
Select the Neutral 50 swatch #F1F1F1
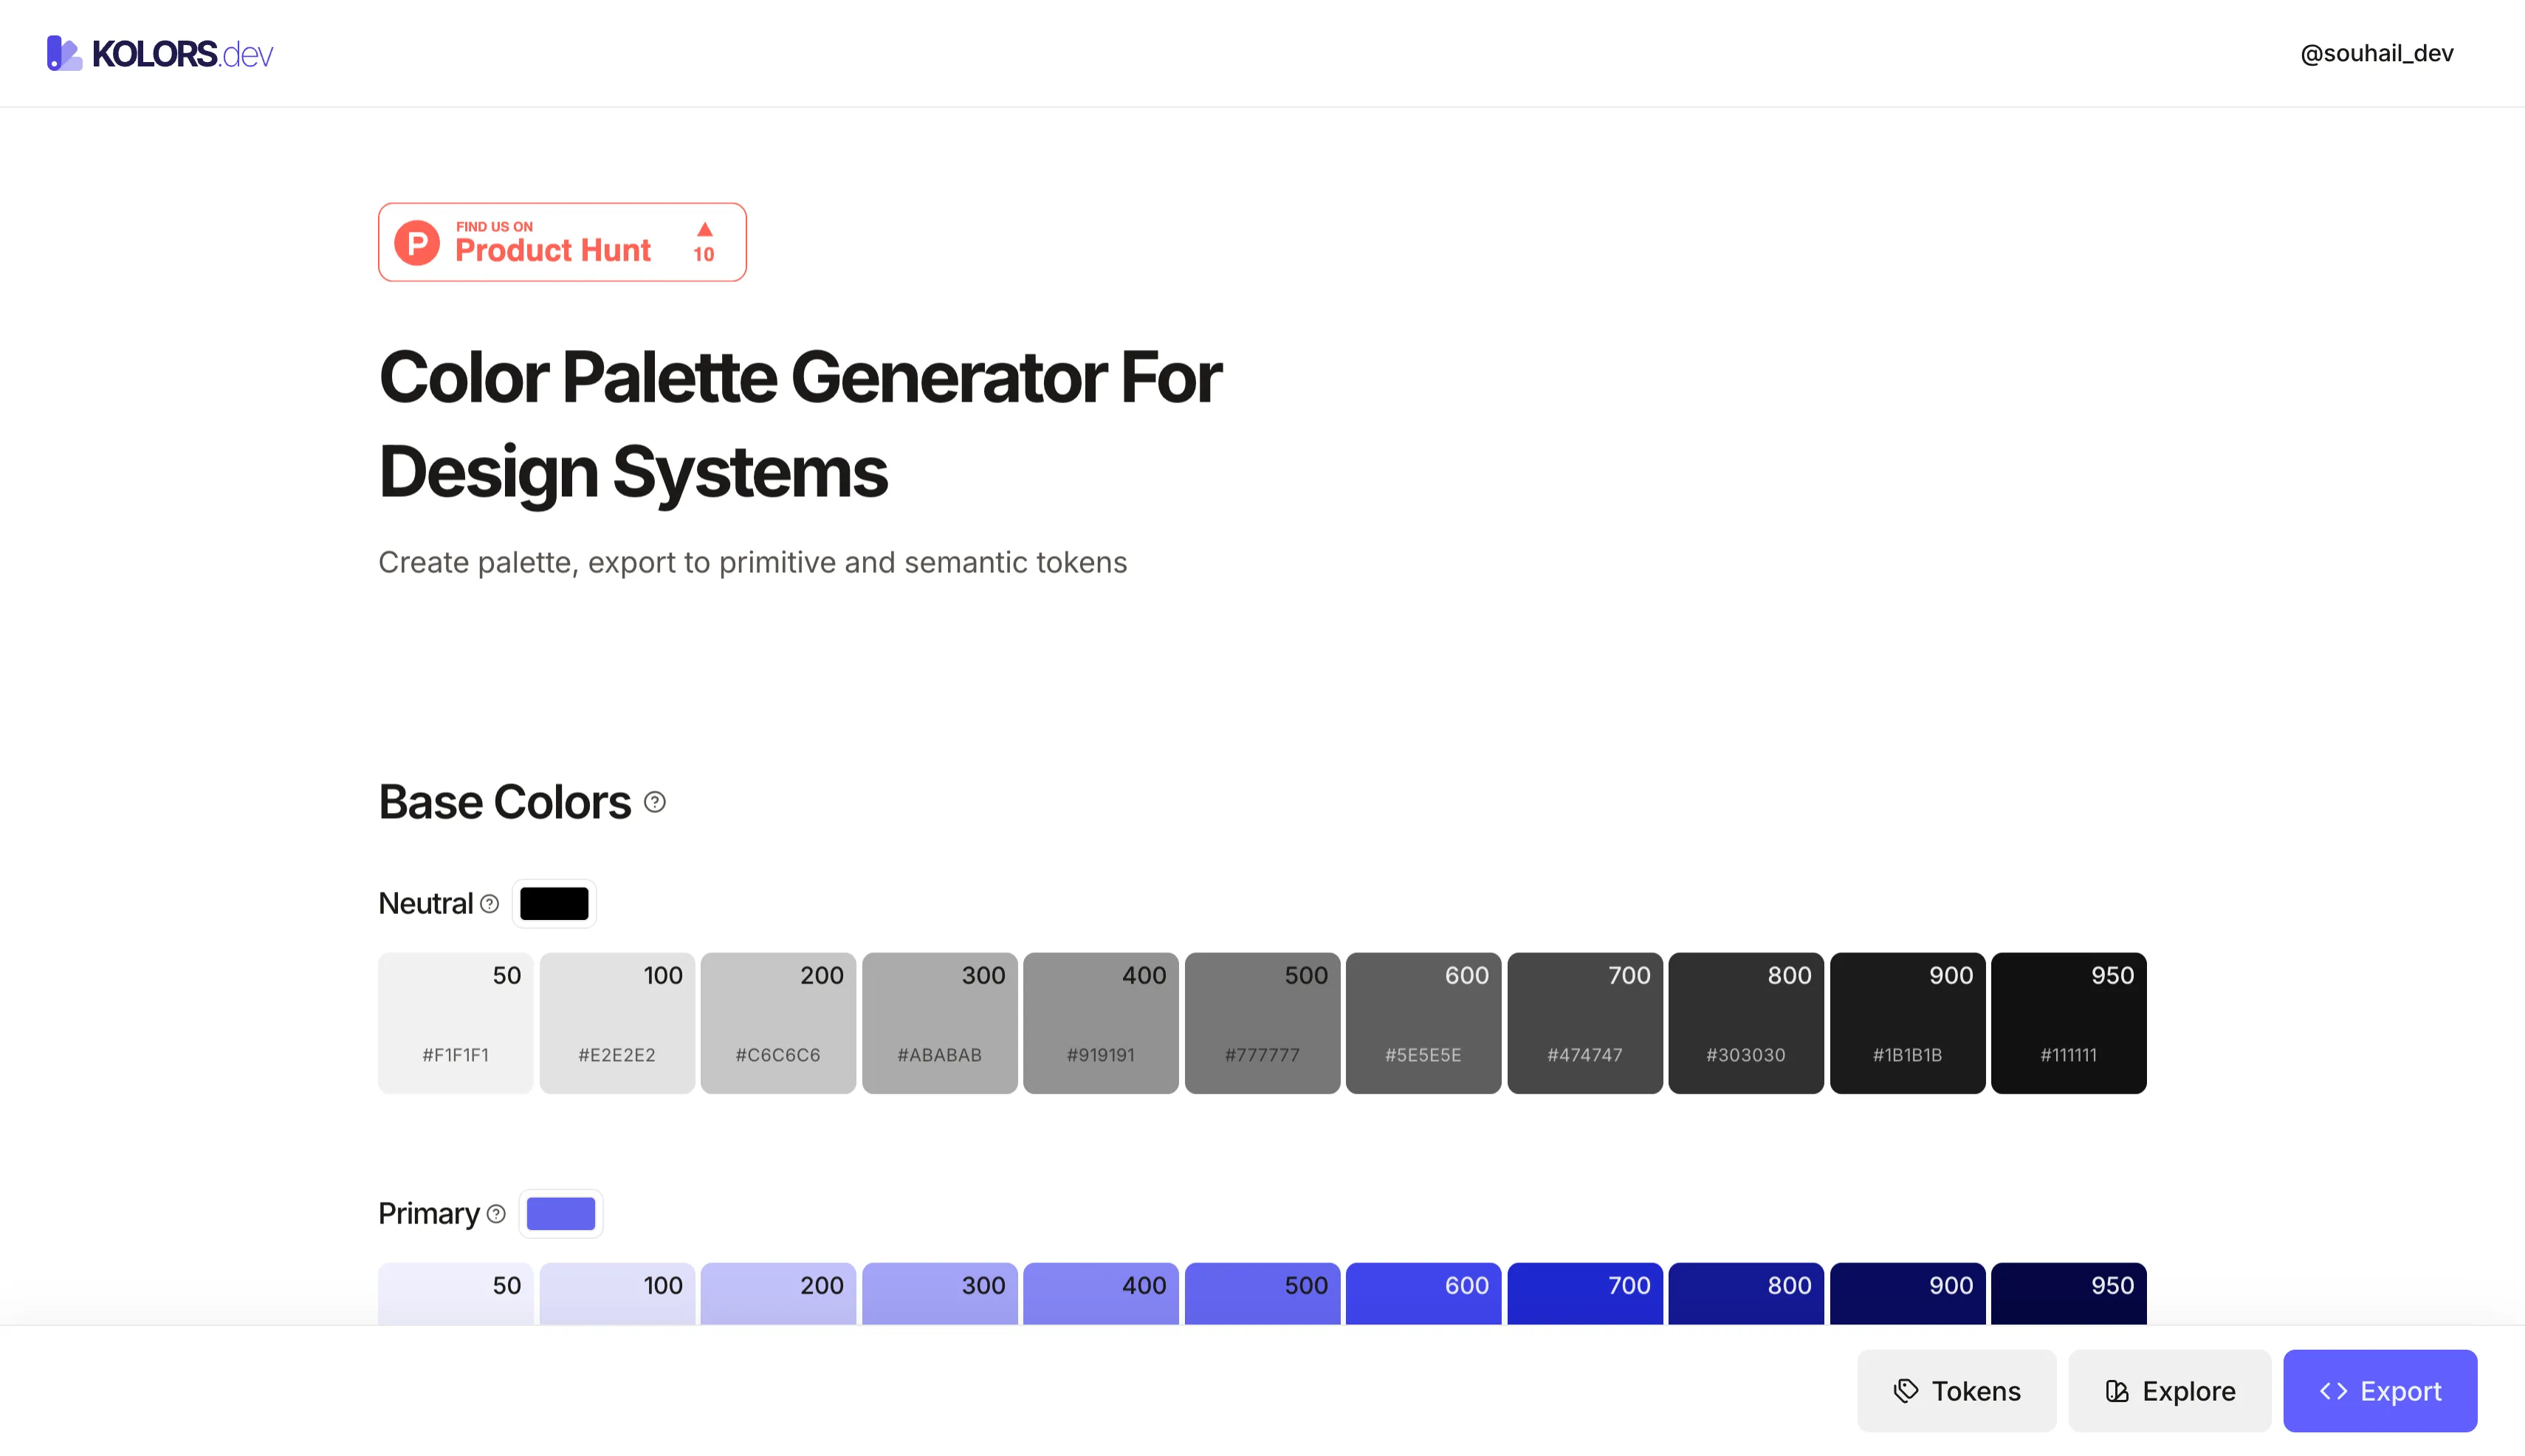[455, 1023]
